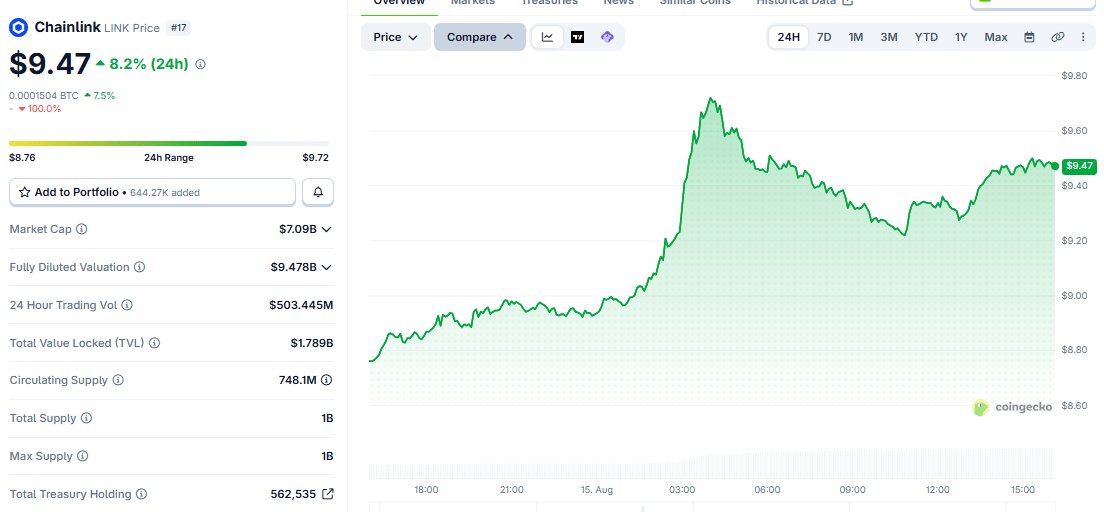Show Fully Diluted Valuation info icon
Screen dimensions: 1104x512
click(x=140, y=267)
